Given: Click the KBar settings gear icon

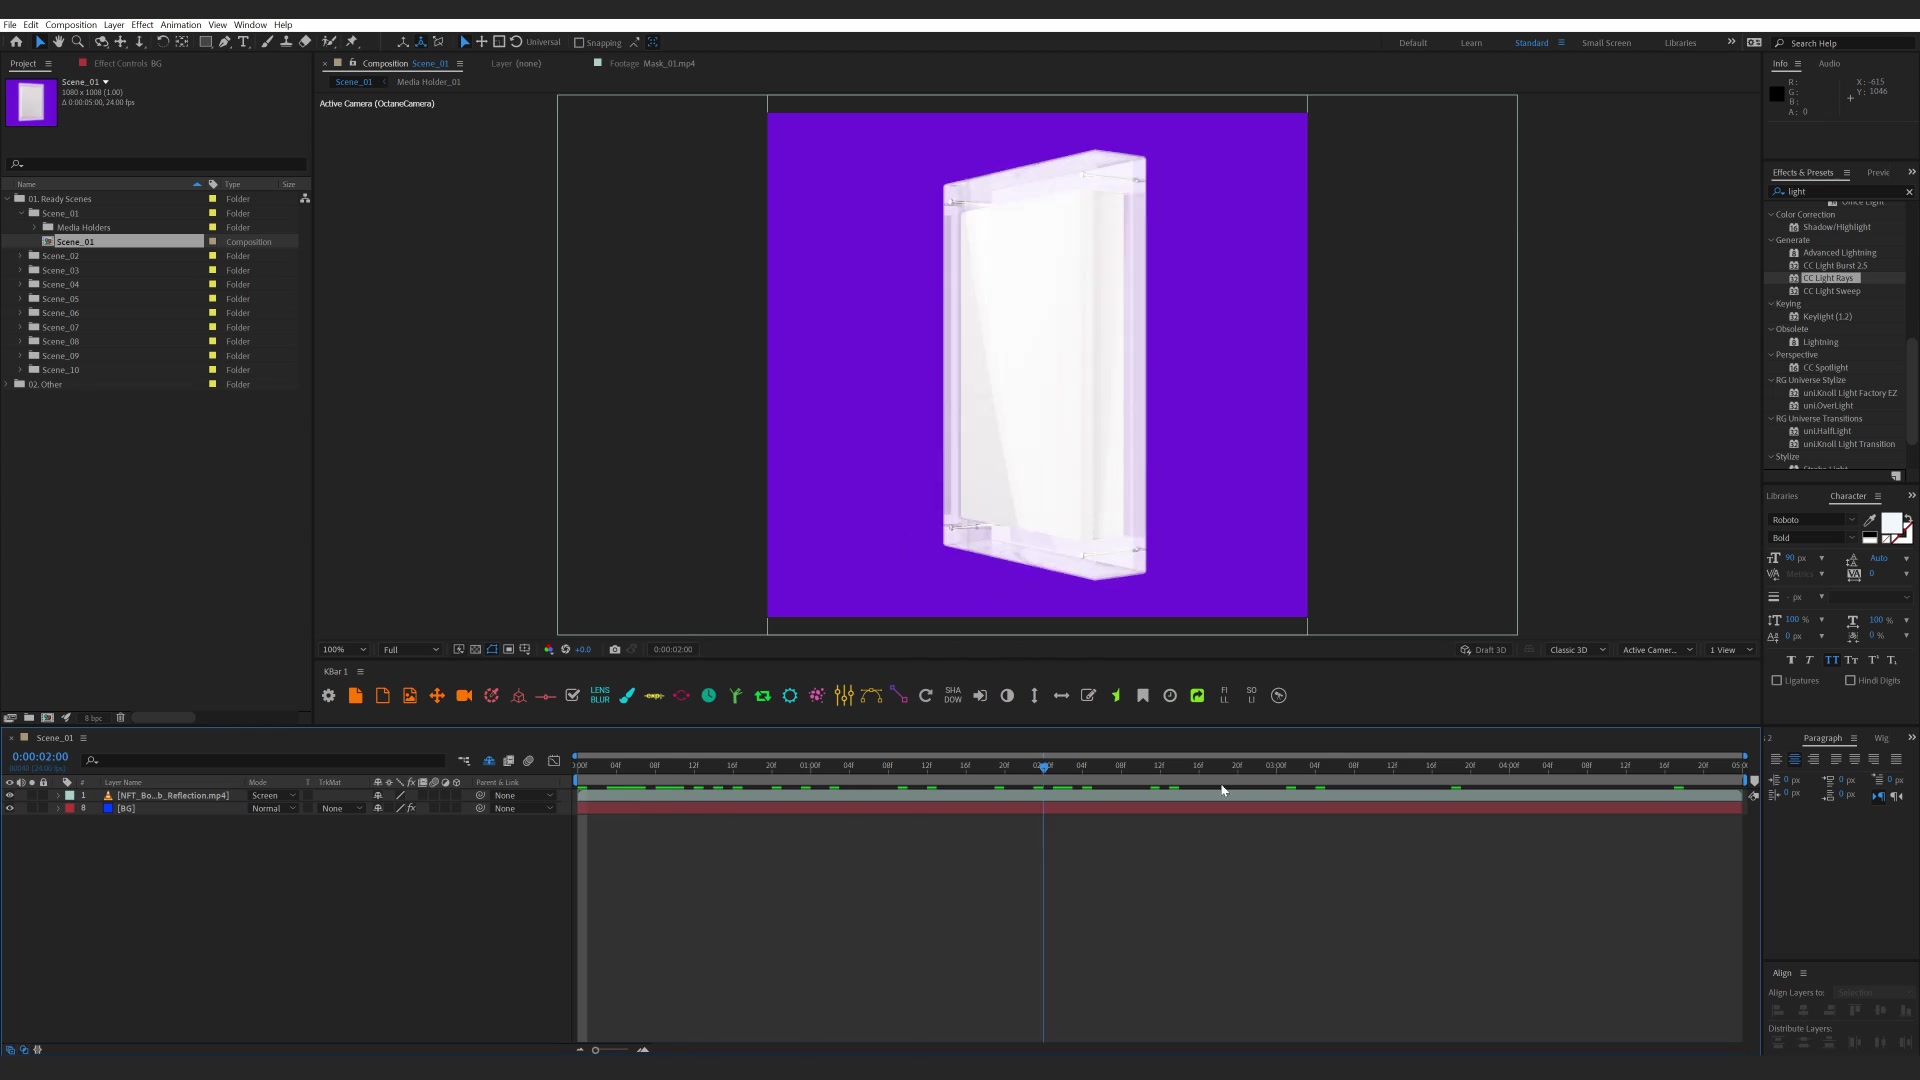Looking at the screenshot, I should tap(328, 695).
